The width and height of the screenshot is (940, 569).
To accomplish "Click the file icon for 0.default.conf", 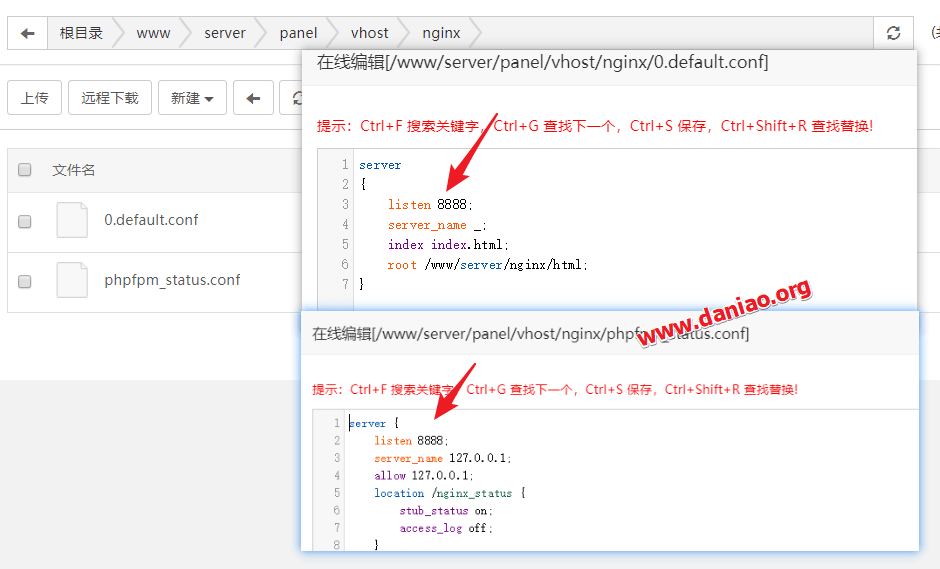I will click(72, 220).
